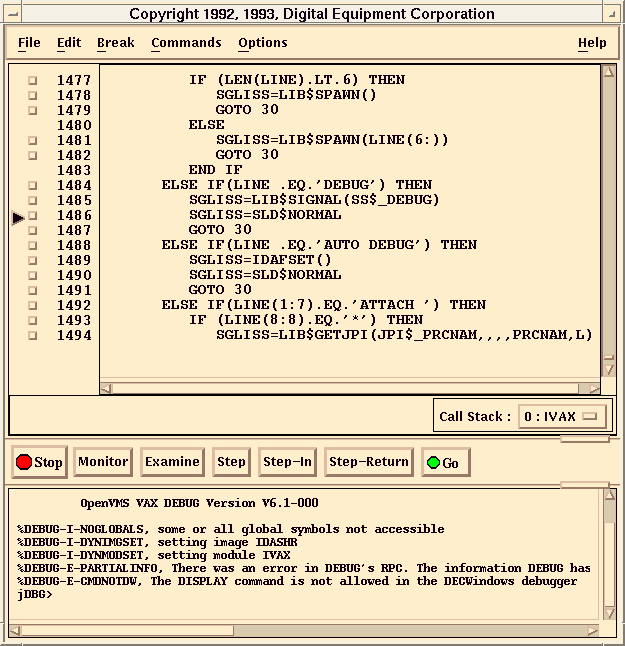Image resolution: width=625 pixels, height=646 pixels.
Task: Toggle the breakpoint on line 1477
Action: coord(32,80)
